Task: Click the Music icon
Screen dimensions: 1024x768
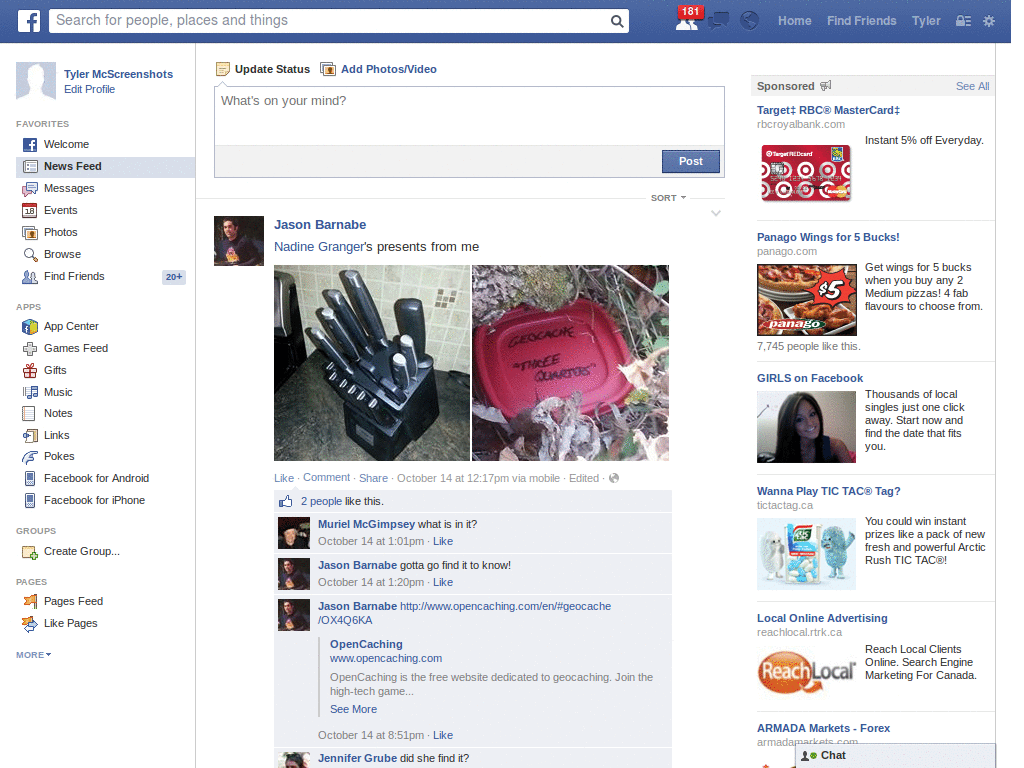Action: pyautogui.click(x=30, y=392)
